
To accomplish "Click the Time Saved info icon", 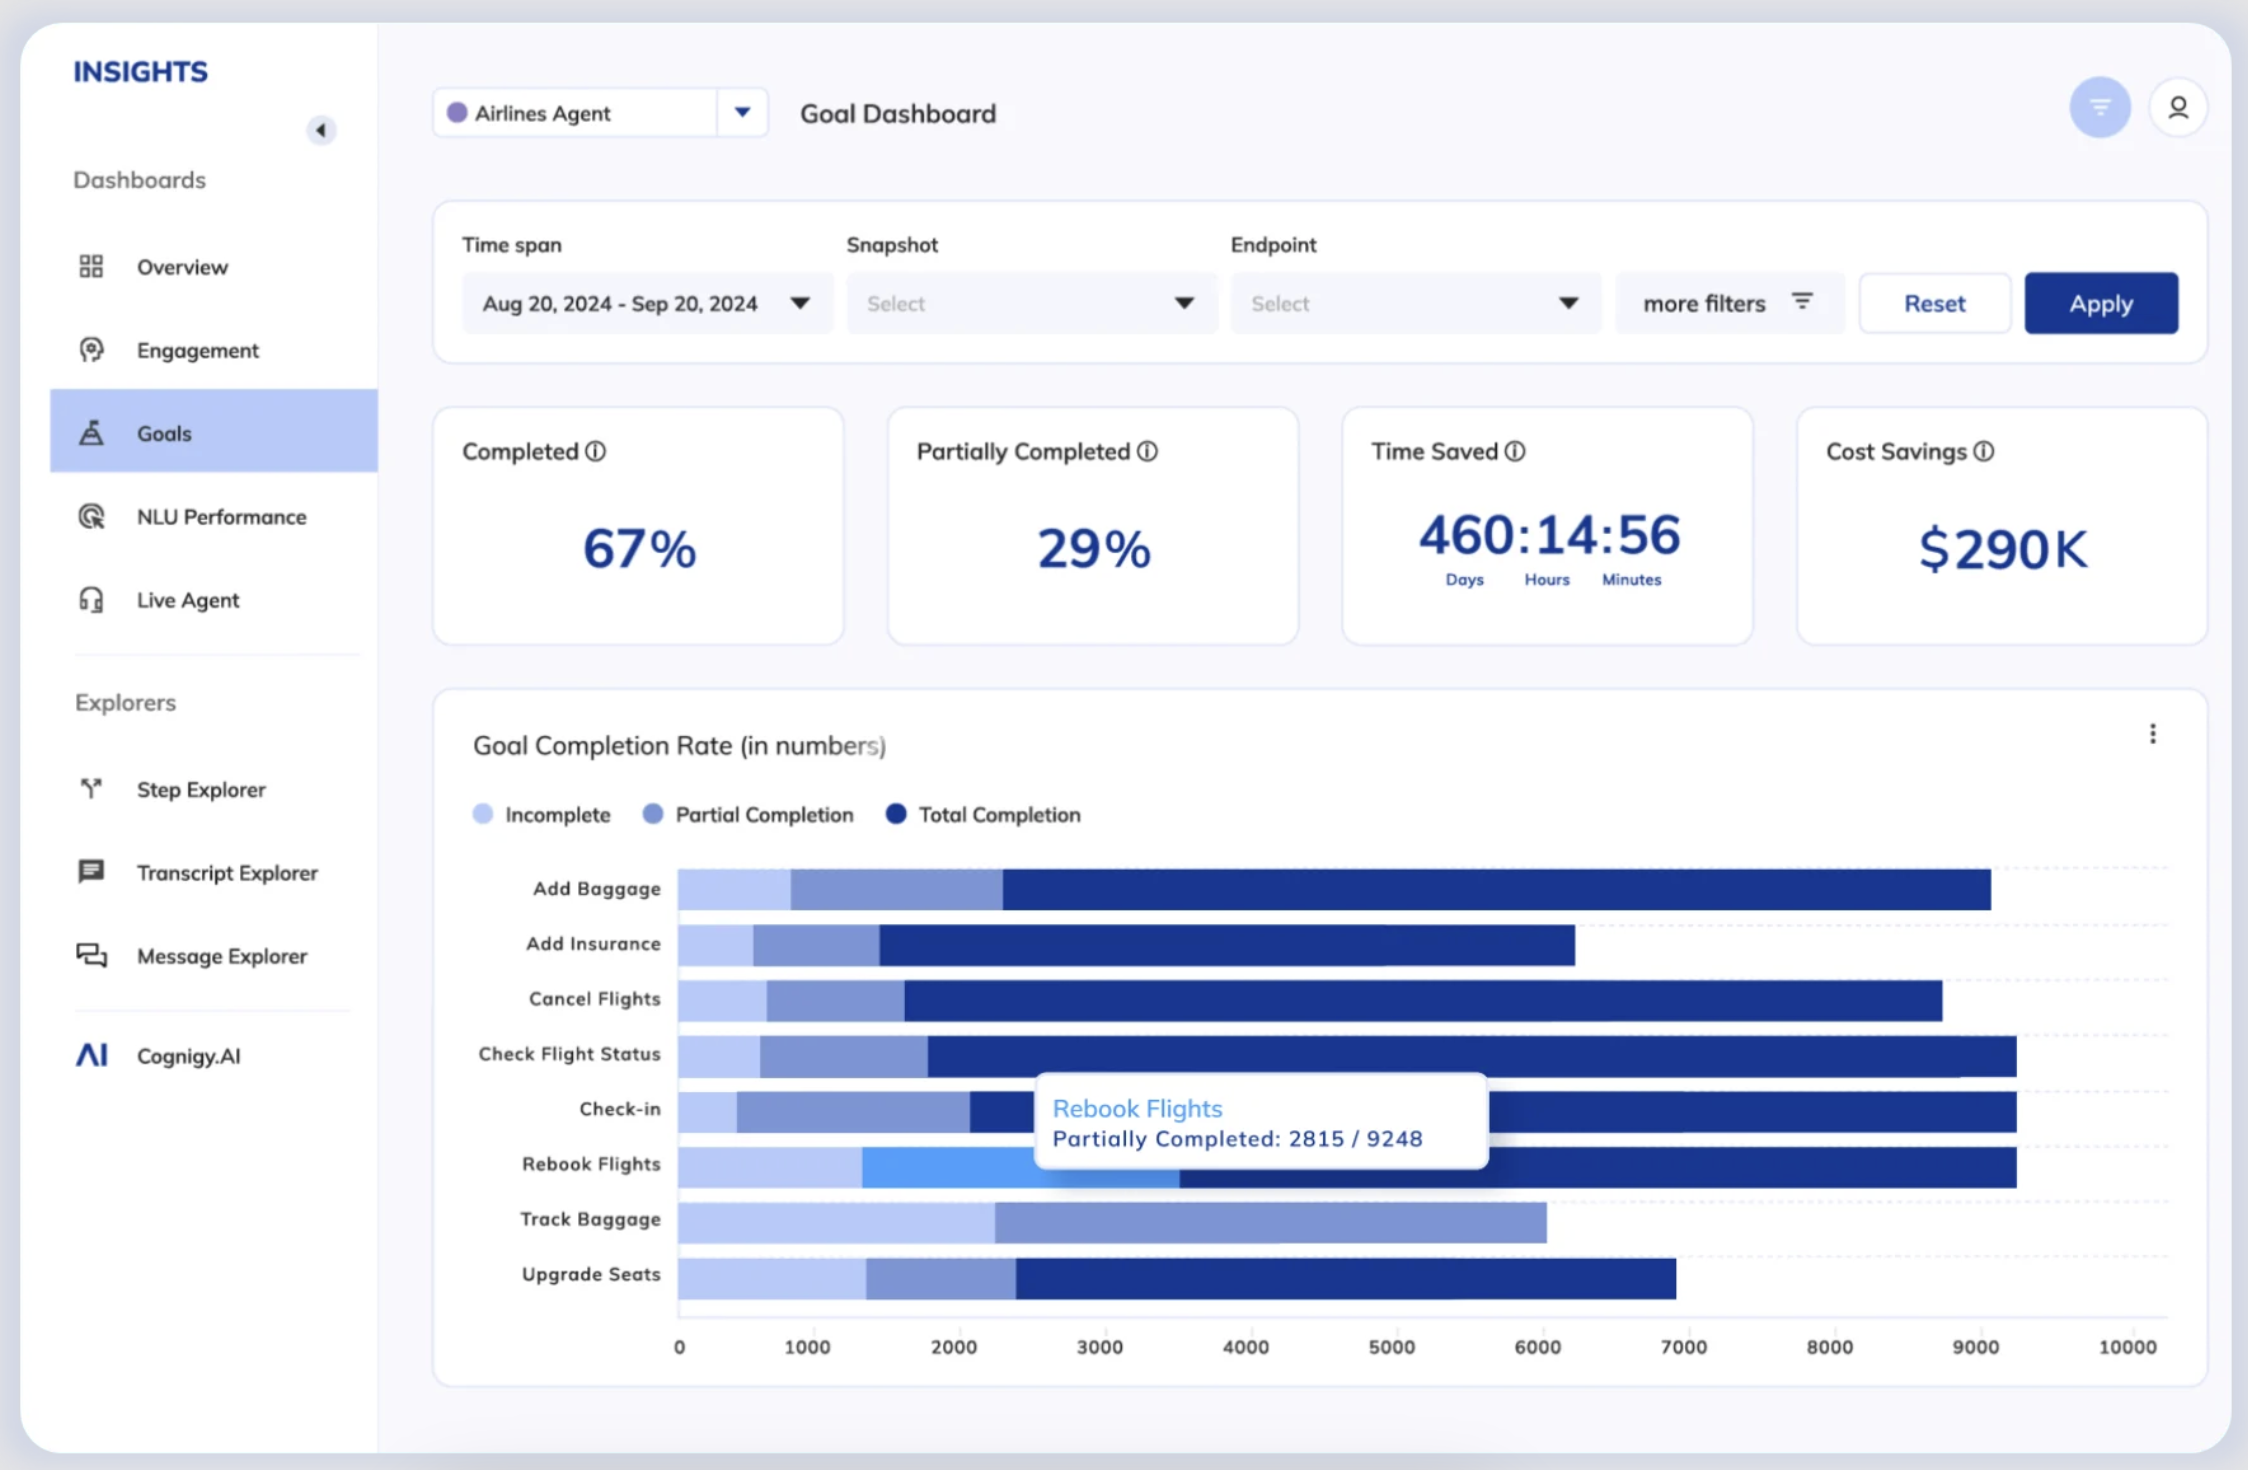I will point(1515,451).
